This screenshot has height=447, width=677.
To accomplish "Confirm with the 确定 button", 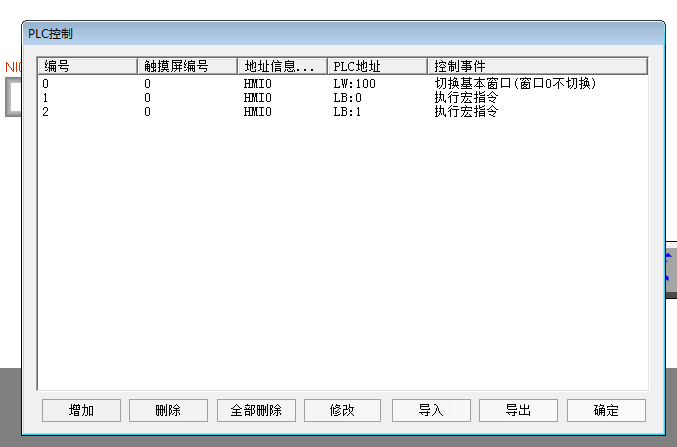I will tap(606, 410).
